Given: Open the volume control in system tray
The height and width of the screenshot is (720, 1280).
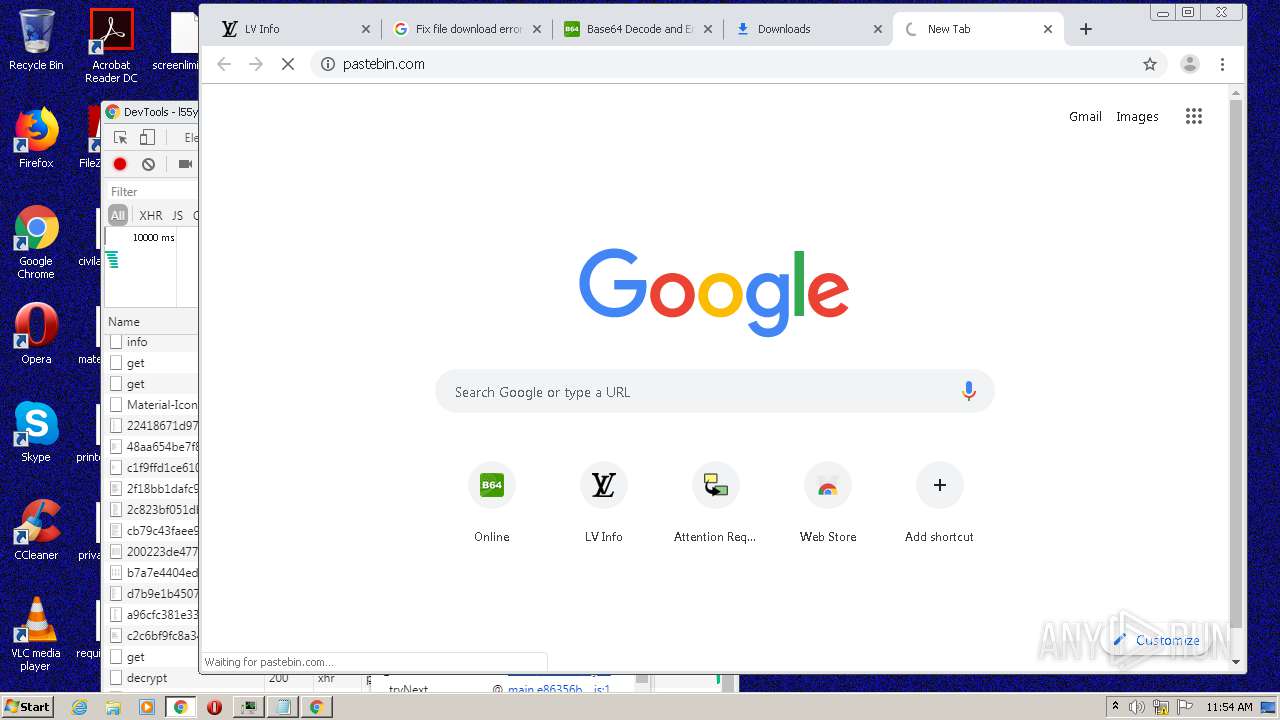Looking at the screenshot, I should click(x=1137, y=707).
